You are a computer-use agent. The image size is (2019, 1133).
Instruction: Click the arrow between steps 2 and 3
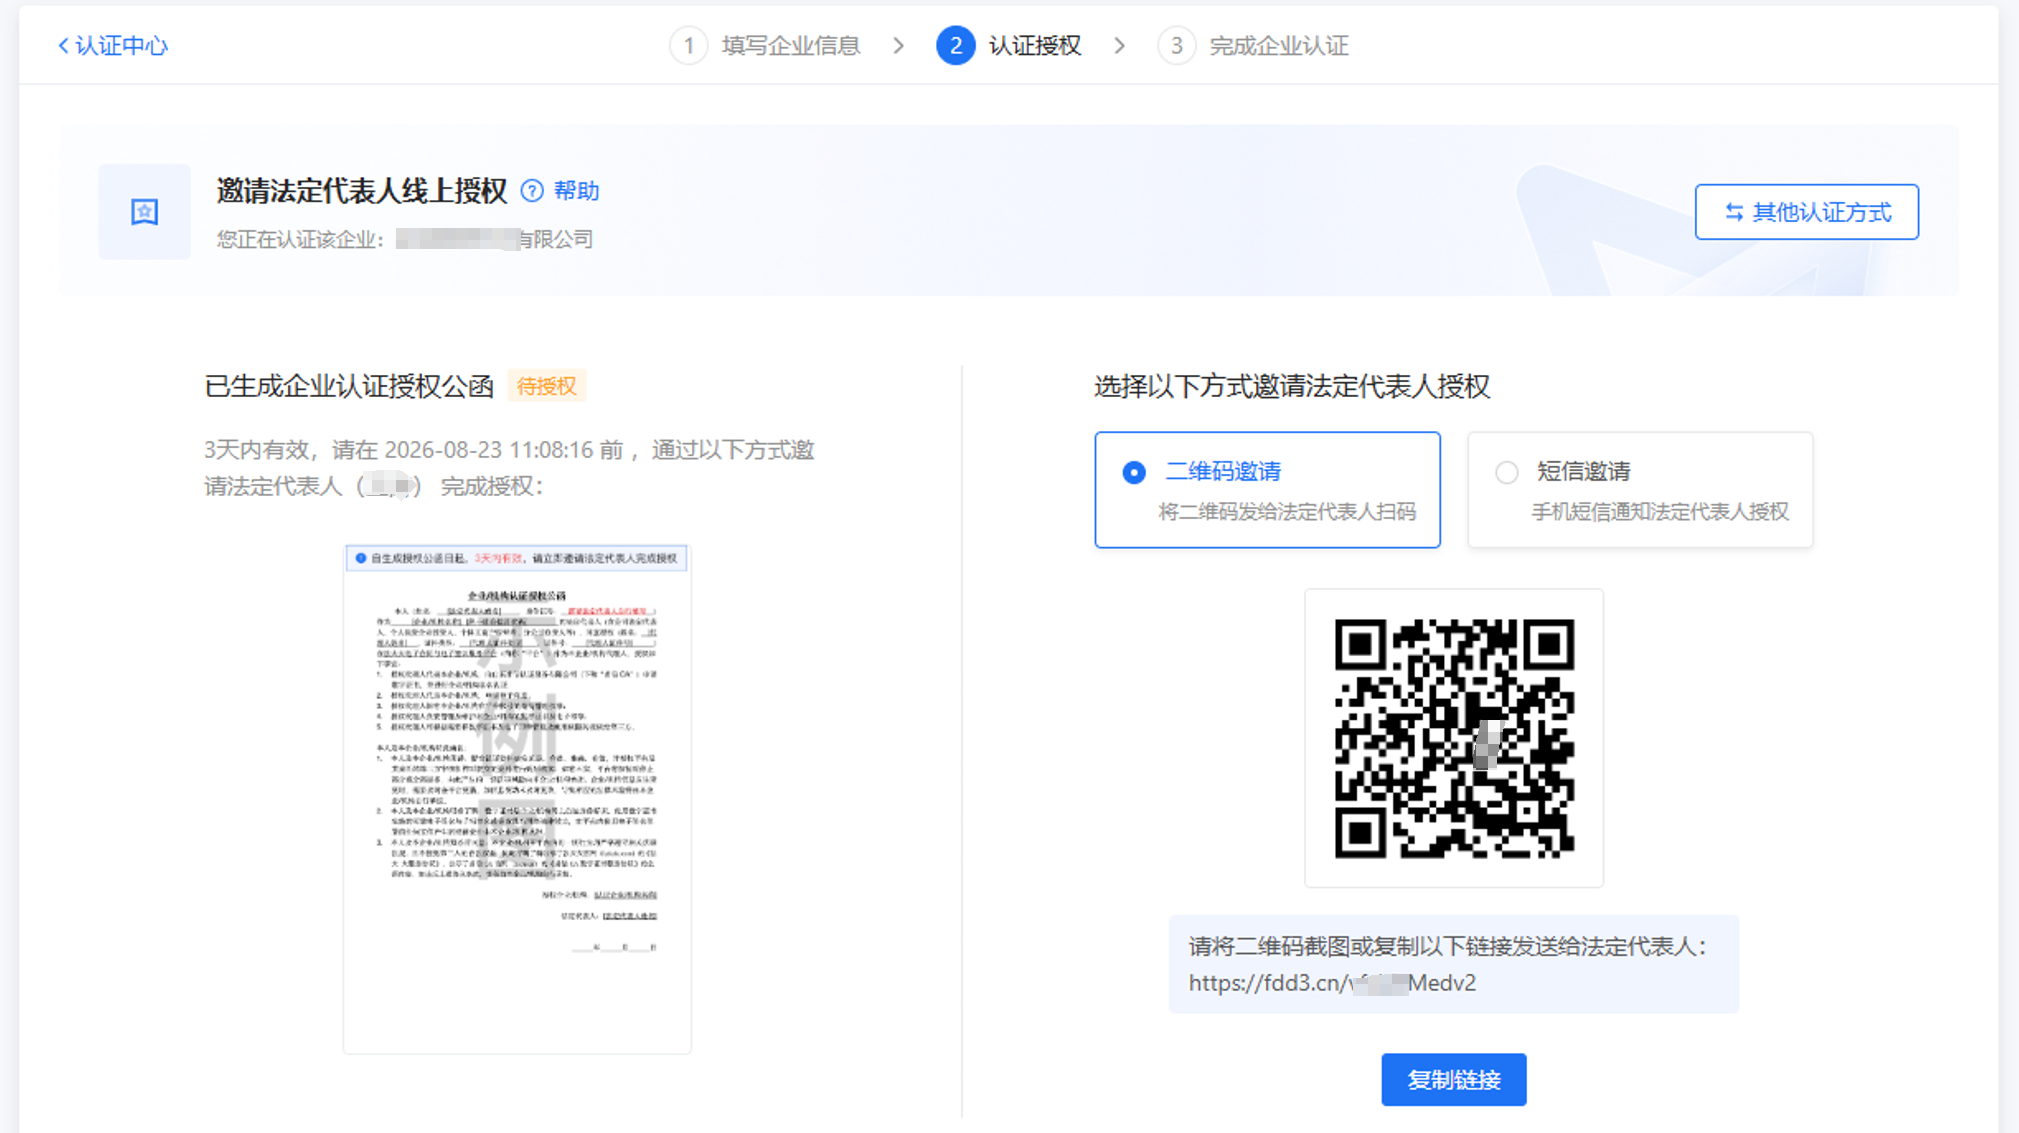[x=1120, y=46]
